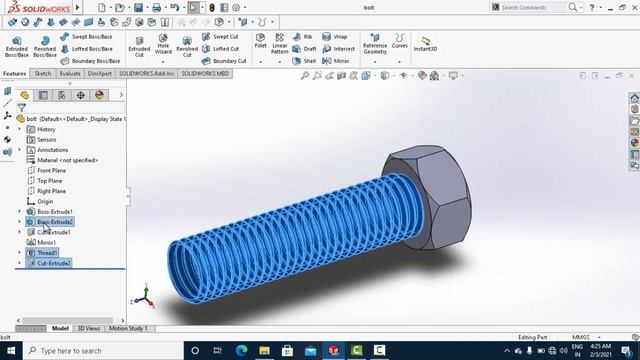Expand the Thread1 feature
This screenshot has width=640, height=360.
(19, 253)
